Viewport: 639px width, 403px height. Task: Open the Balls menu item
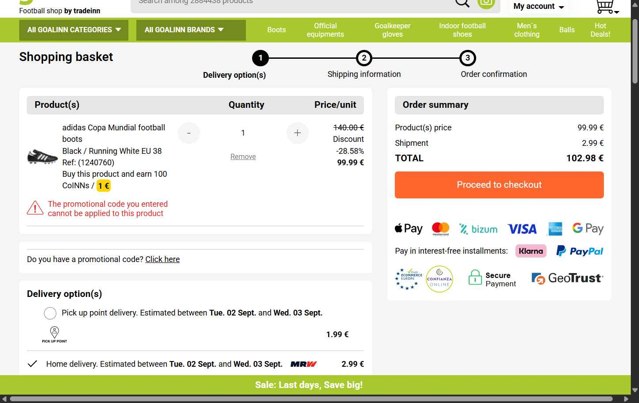click(x=567, y=30)
